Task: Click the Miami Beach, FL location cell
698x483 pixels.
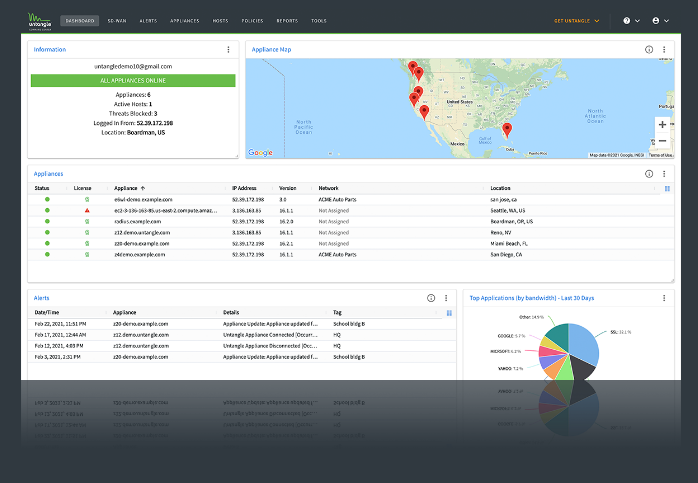Action: click(x=509, y=244)
